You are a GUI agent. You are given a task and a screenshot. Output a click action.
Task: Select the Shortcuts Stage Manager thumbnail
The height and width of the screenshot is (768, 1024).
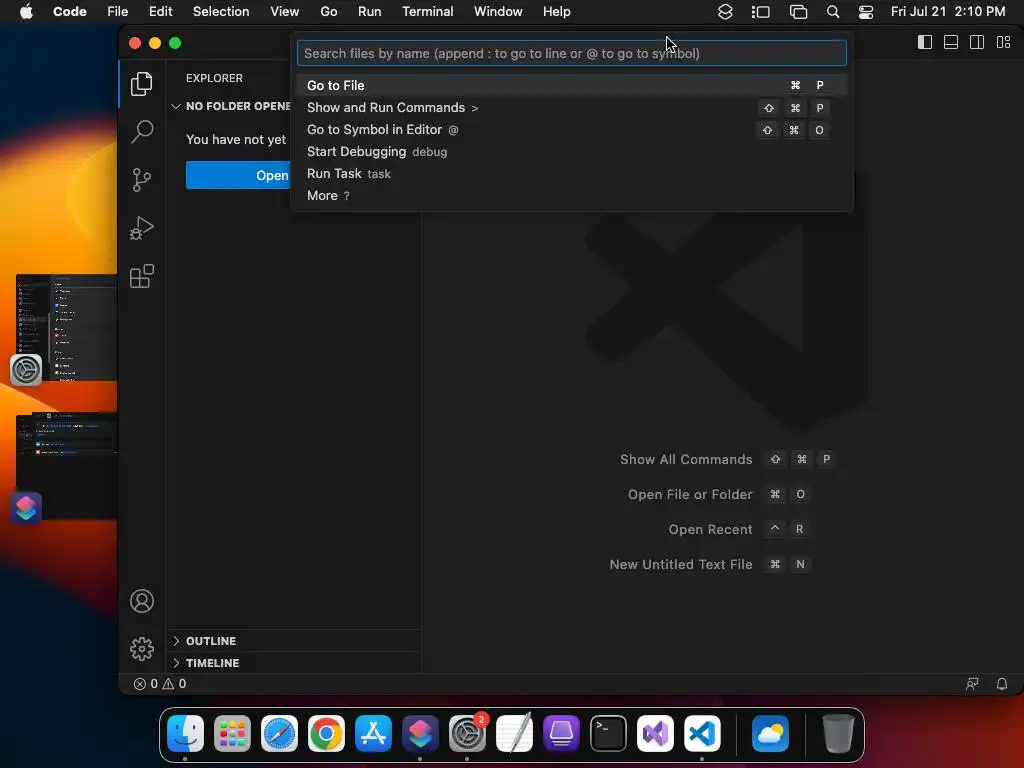[x=66, y=466]
